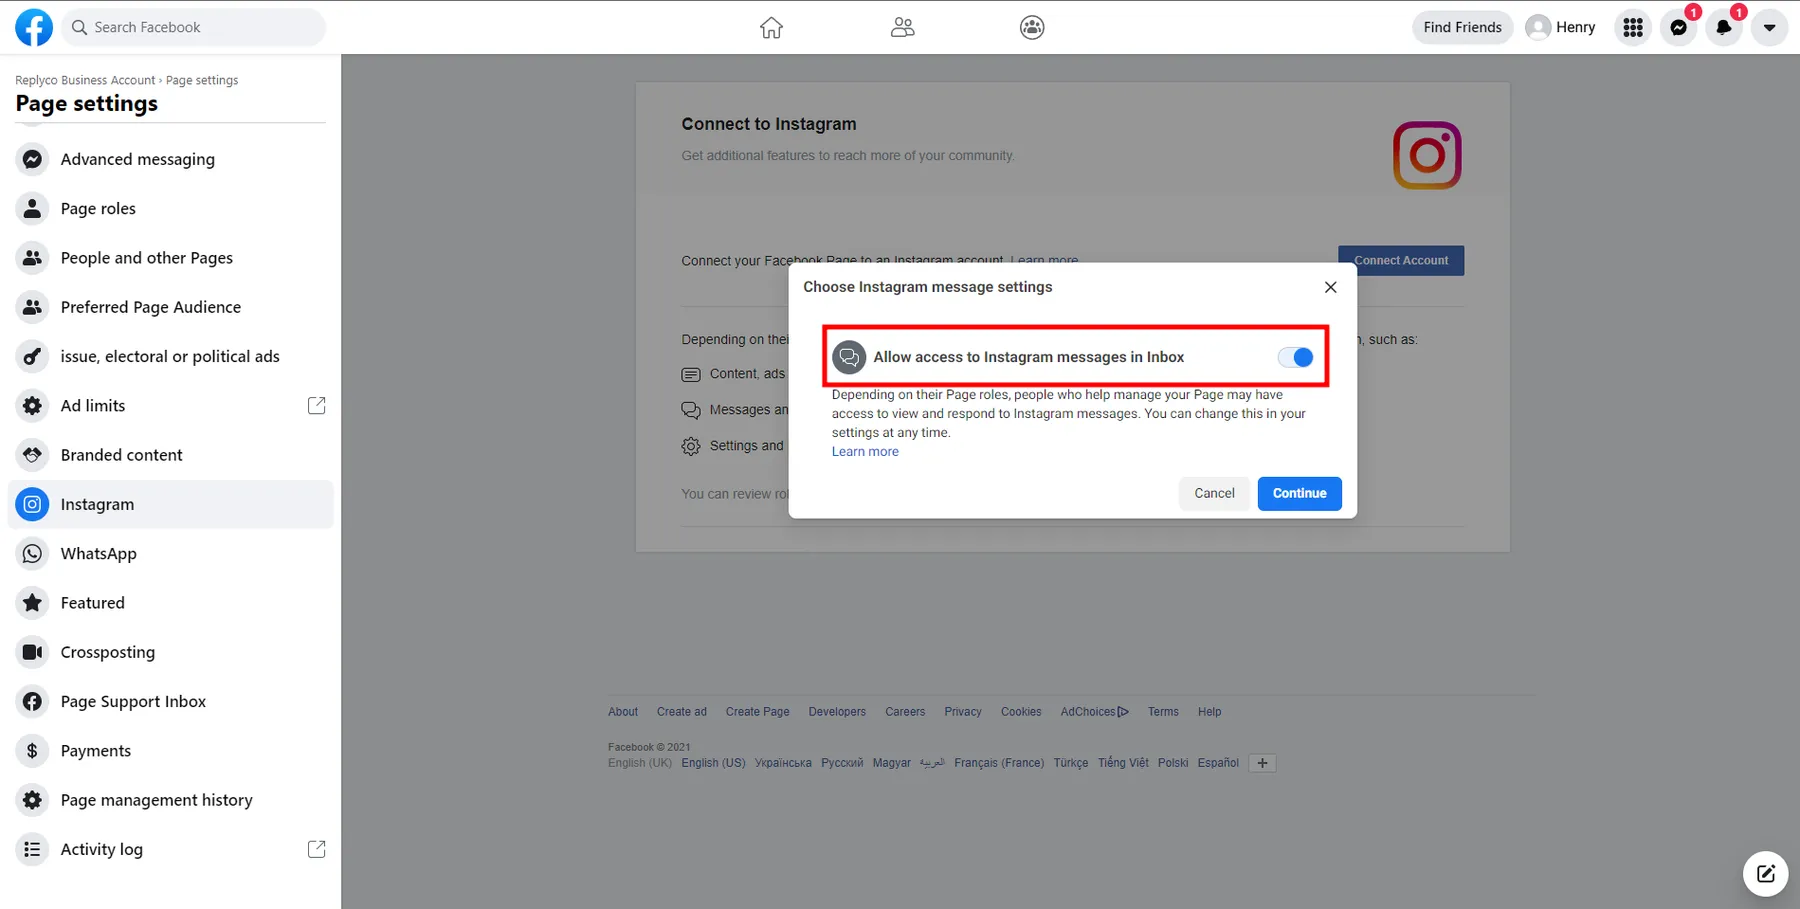The width and height of the screenshot is (1800, 909).
Task: Click the Cancel button
Action: point(1214,493)
